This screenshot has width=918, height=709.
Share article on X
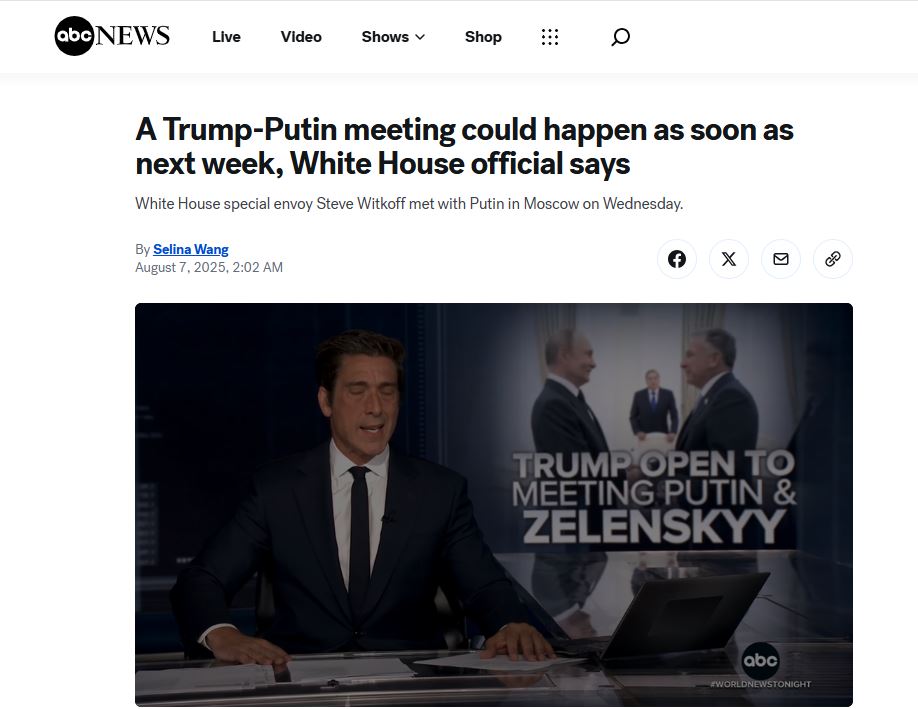coord(729,259)
